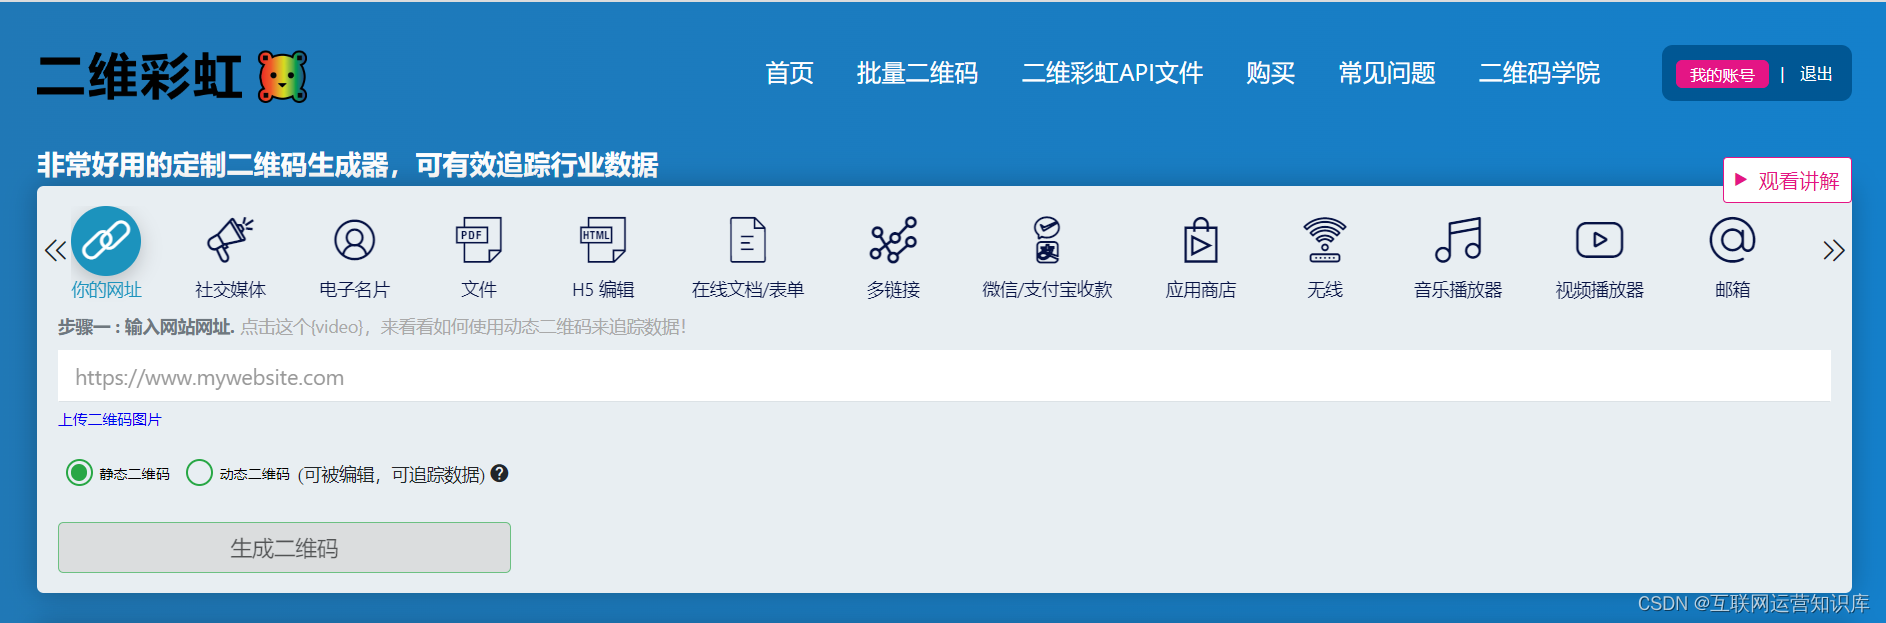Open the 首页 menu item
The height and width of the screenshot is (623, 1886).
[789, 73]
